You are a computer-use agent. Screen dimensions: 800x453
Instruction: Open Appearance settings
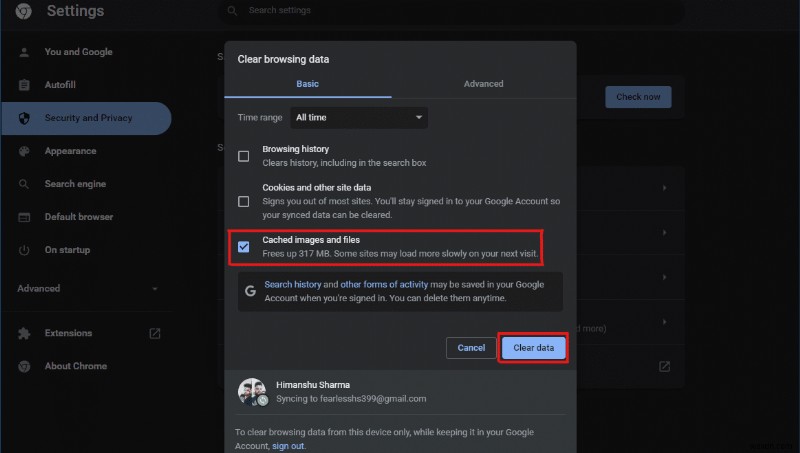[70, 151]
